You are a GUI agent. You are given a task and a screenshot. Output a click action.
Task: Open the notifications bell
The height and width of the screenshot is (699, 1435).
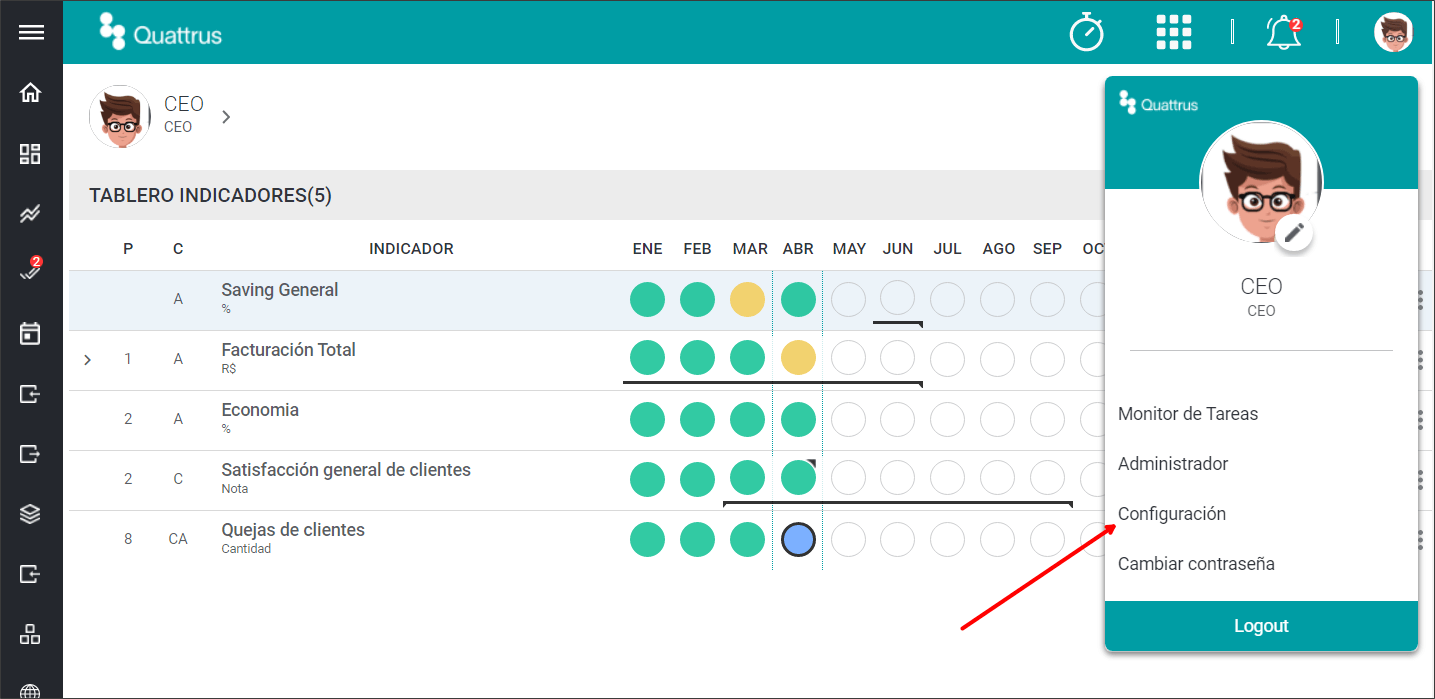click(x=1284, y=32)
